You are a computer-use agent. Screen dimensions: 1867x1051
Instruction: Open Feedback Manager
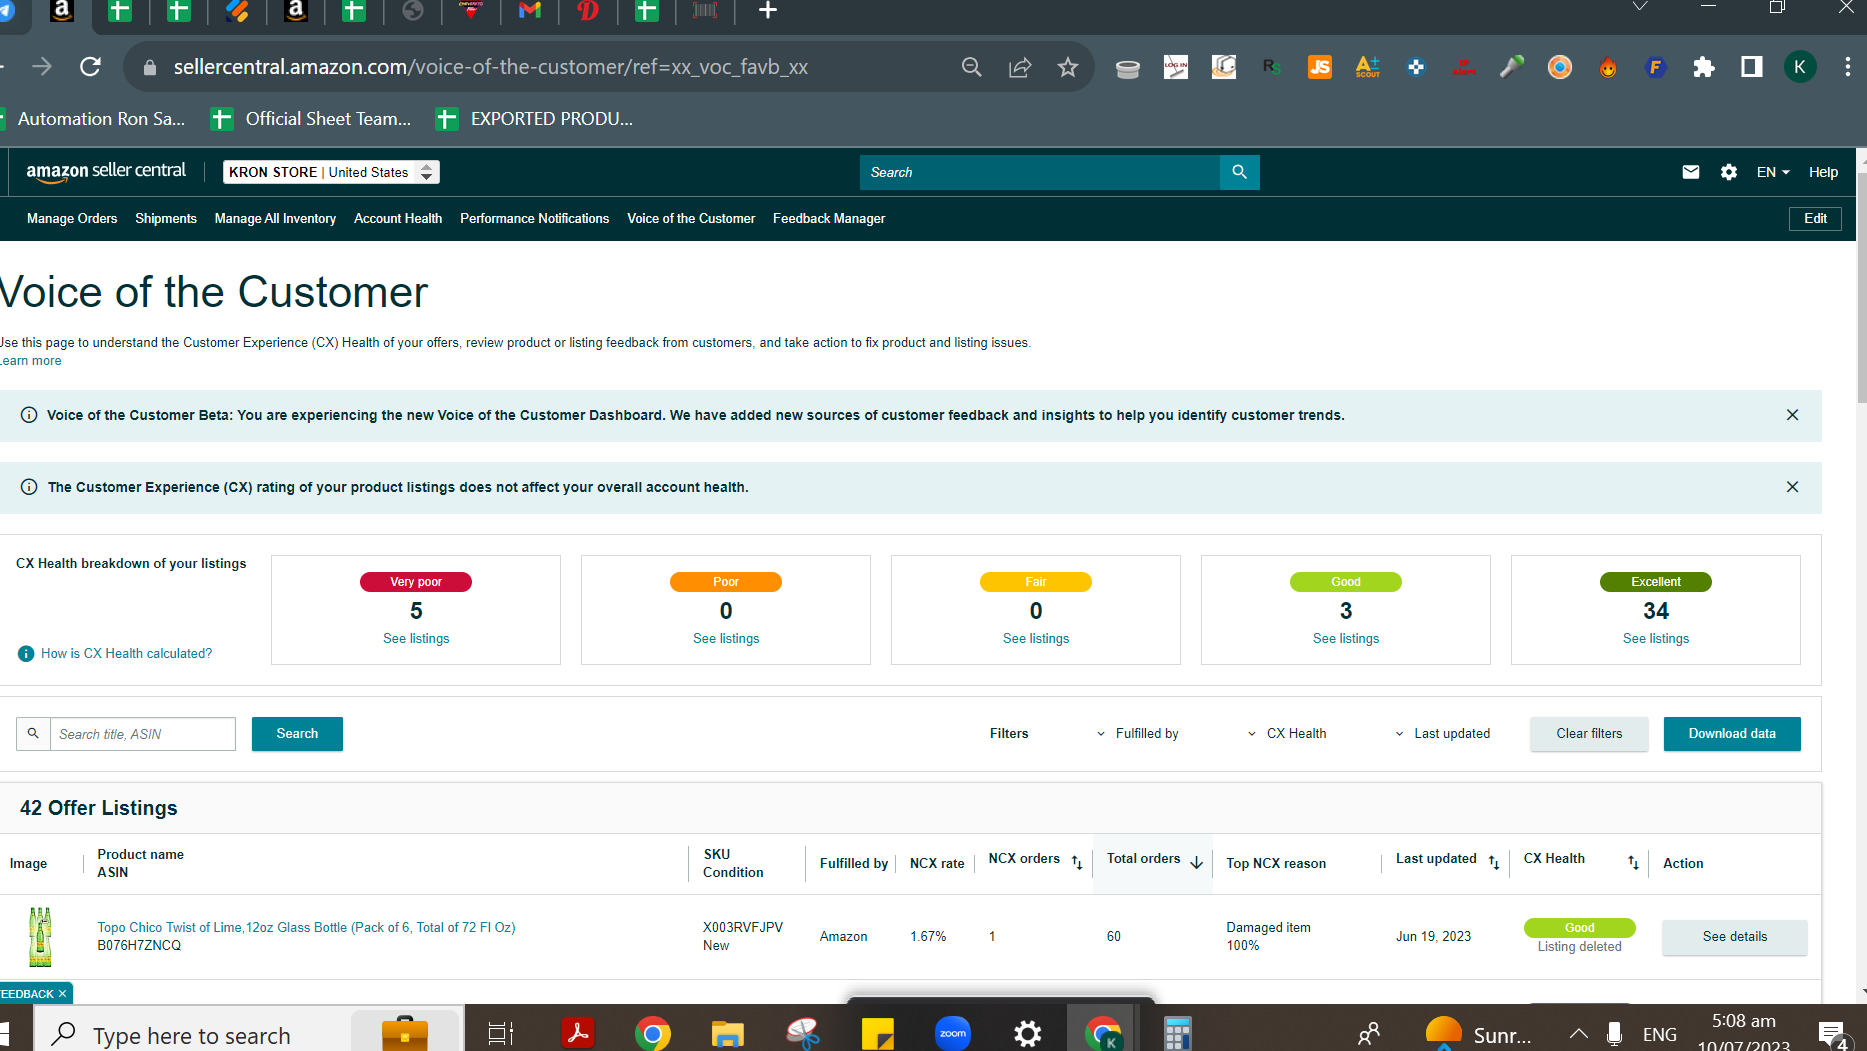click(829, 219)
